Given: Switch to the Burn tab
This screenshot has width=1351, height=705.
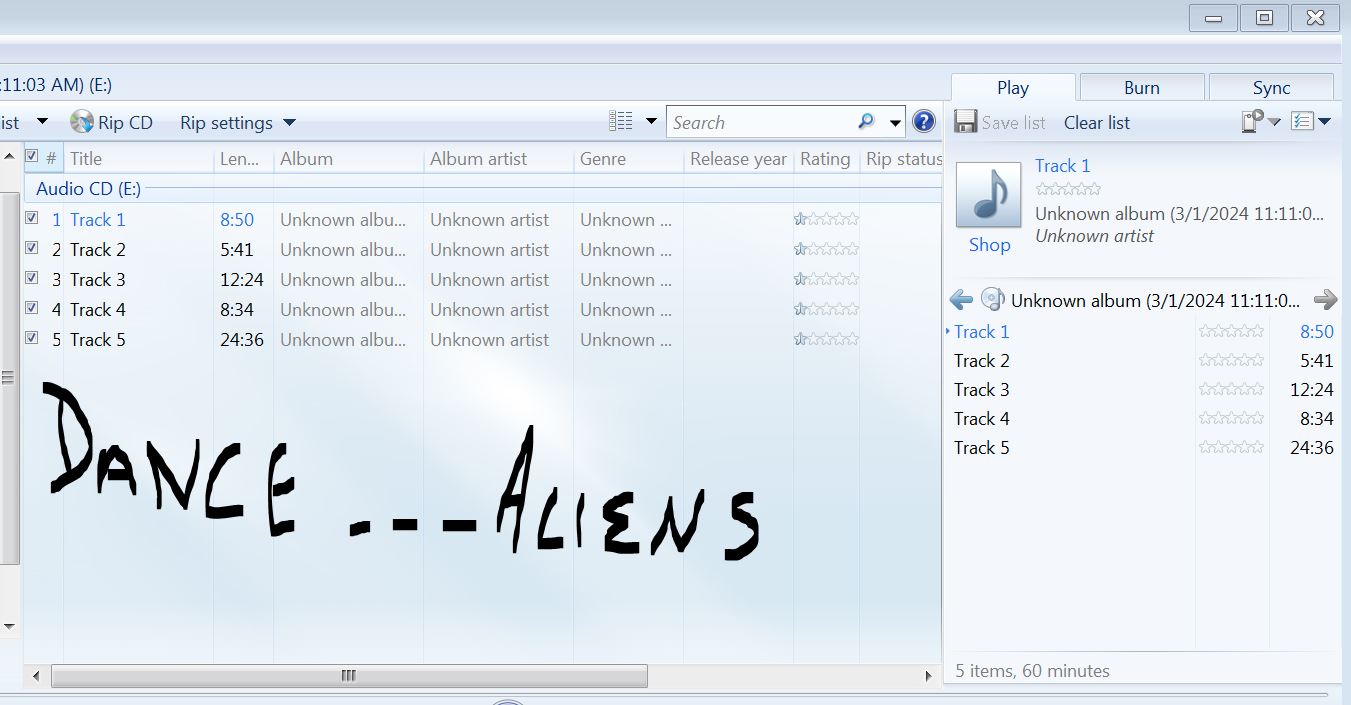Looking at the screenshot, I should click(1141, 88).
